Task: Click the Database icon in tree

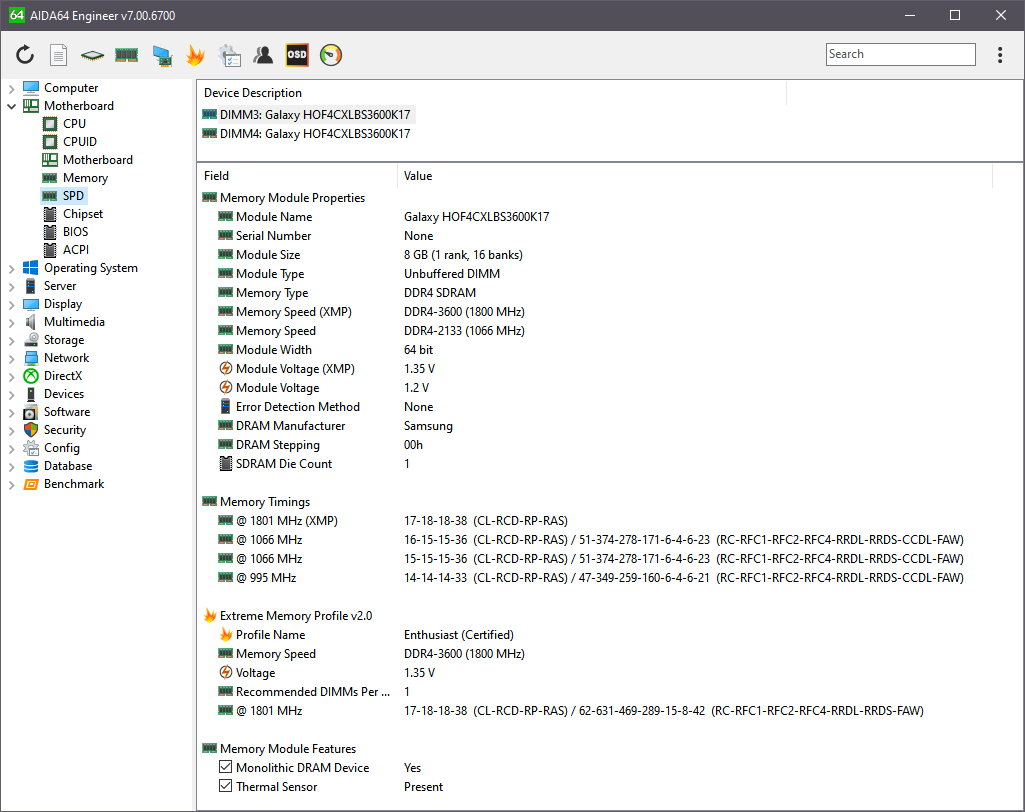Action: point(31,466)
